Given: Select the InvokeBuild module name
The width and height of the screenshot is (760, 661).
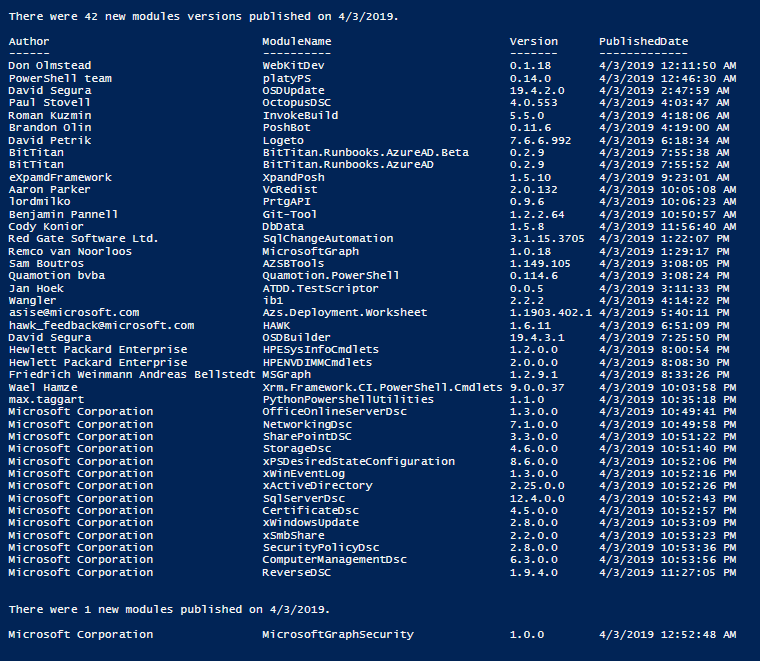Looking at the screenshot, I should click(300, 115).
